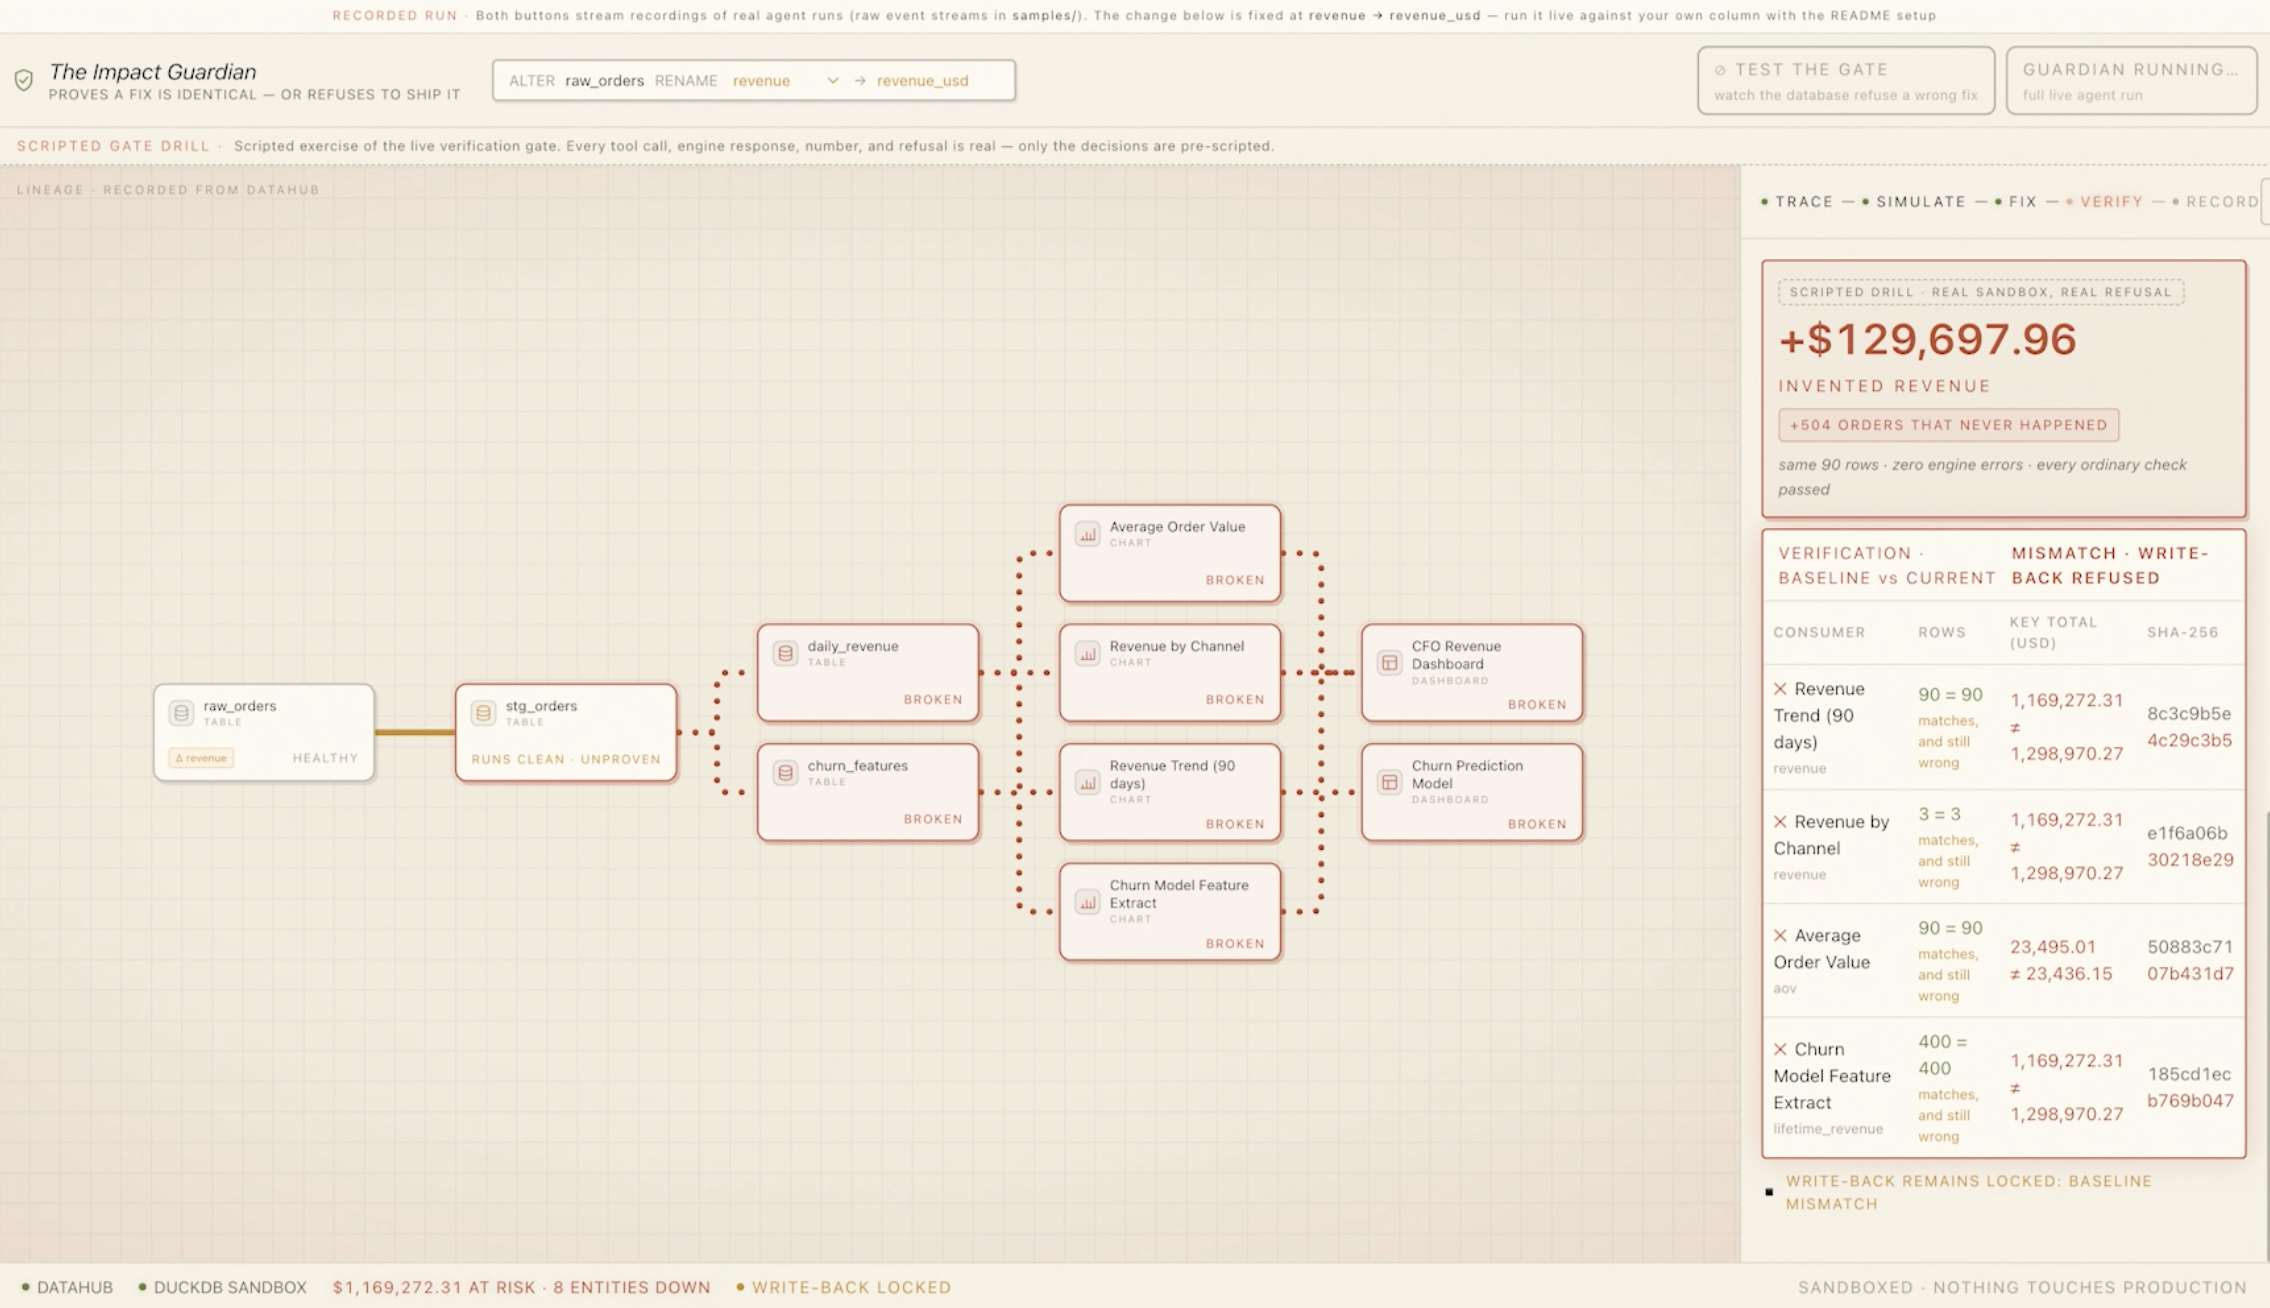The image size is (2270, 1308).
Task: Click the Test the Gate button
Action: (x=1845, y=80)
